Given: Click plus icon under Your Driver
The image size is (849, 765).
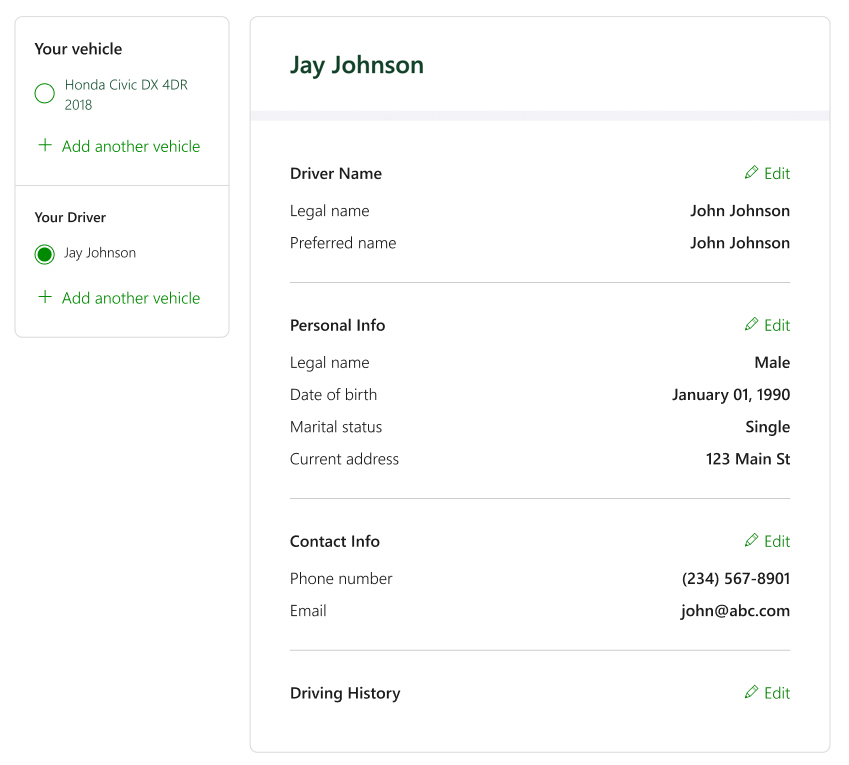Looking at the screenshot, I should pyautogui.click(x=44, y=298).
